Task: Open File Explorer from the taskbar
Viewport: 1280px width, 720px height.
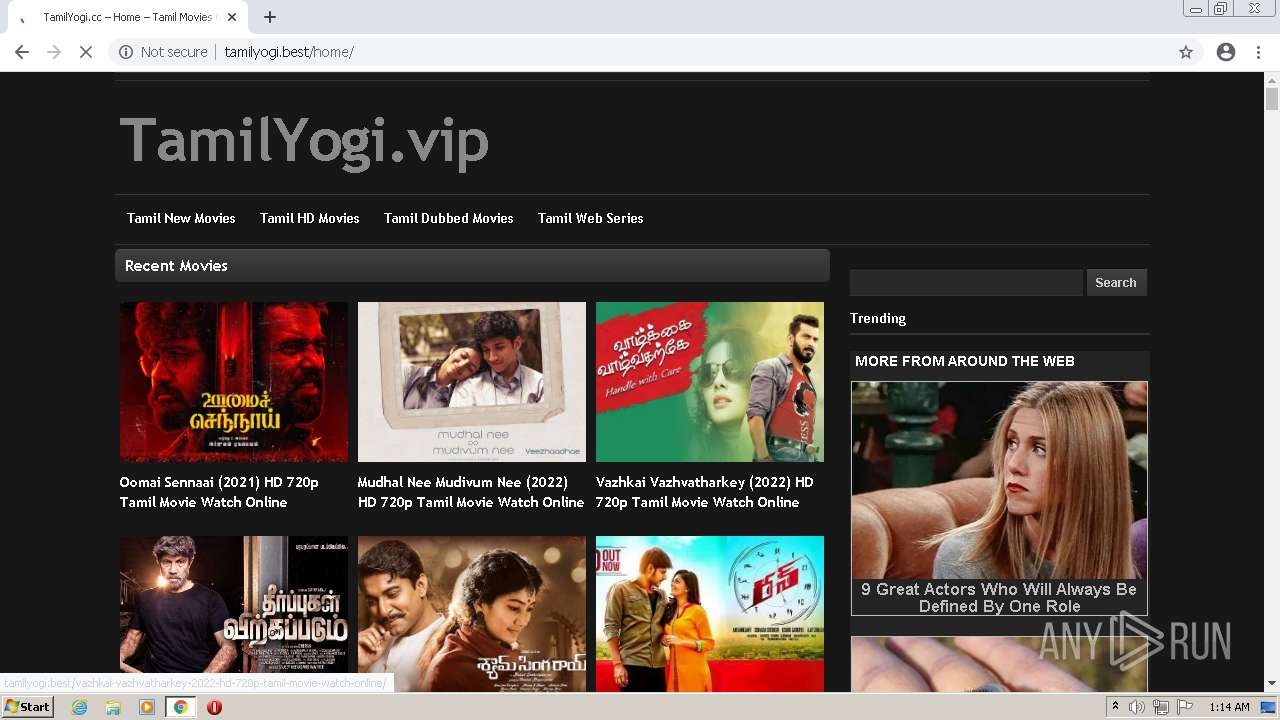Action: [113, 707]
